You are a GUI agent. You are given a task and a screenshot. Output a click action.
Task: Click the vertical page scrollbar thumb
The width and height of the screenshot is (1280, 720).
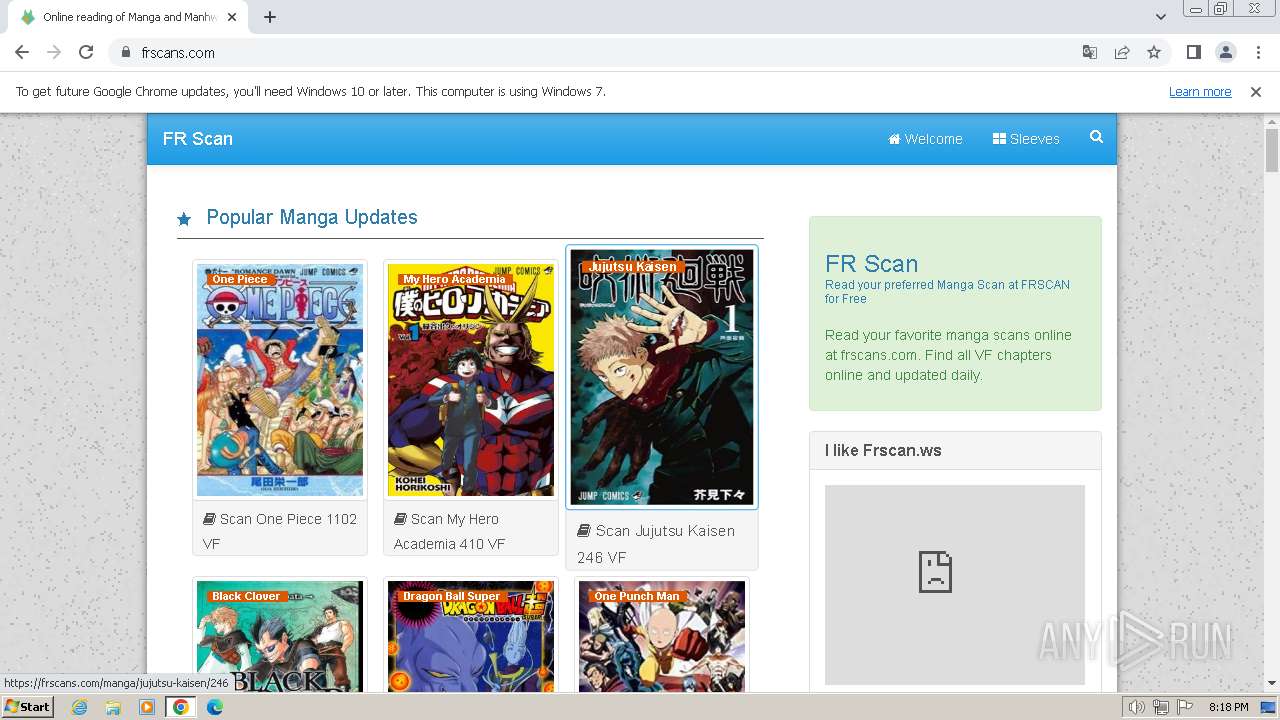1272,150
